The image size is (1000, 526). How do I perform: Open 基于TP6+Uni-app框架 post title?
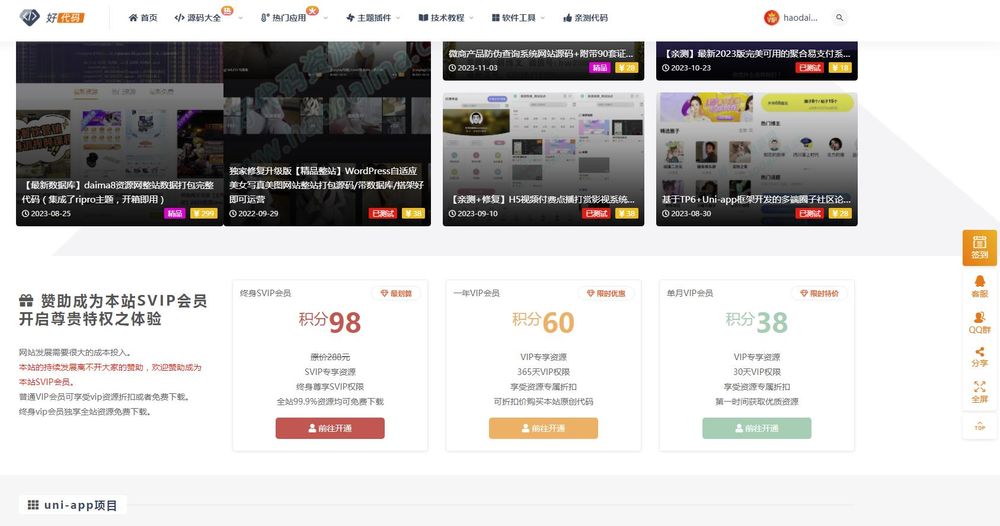point(756,200)
